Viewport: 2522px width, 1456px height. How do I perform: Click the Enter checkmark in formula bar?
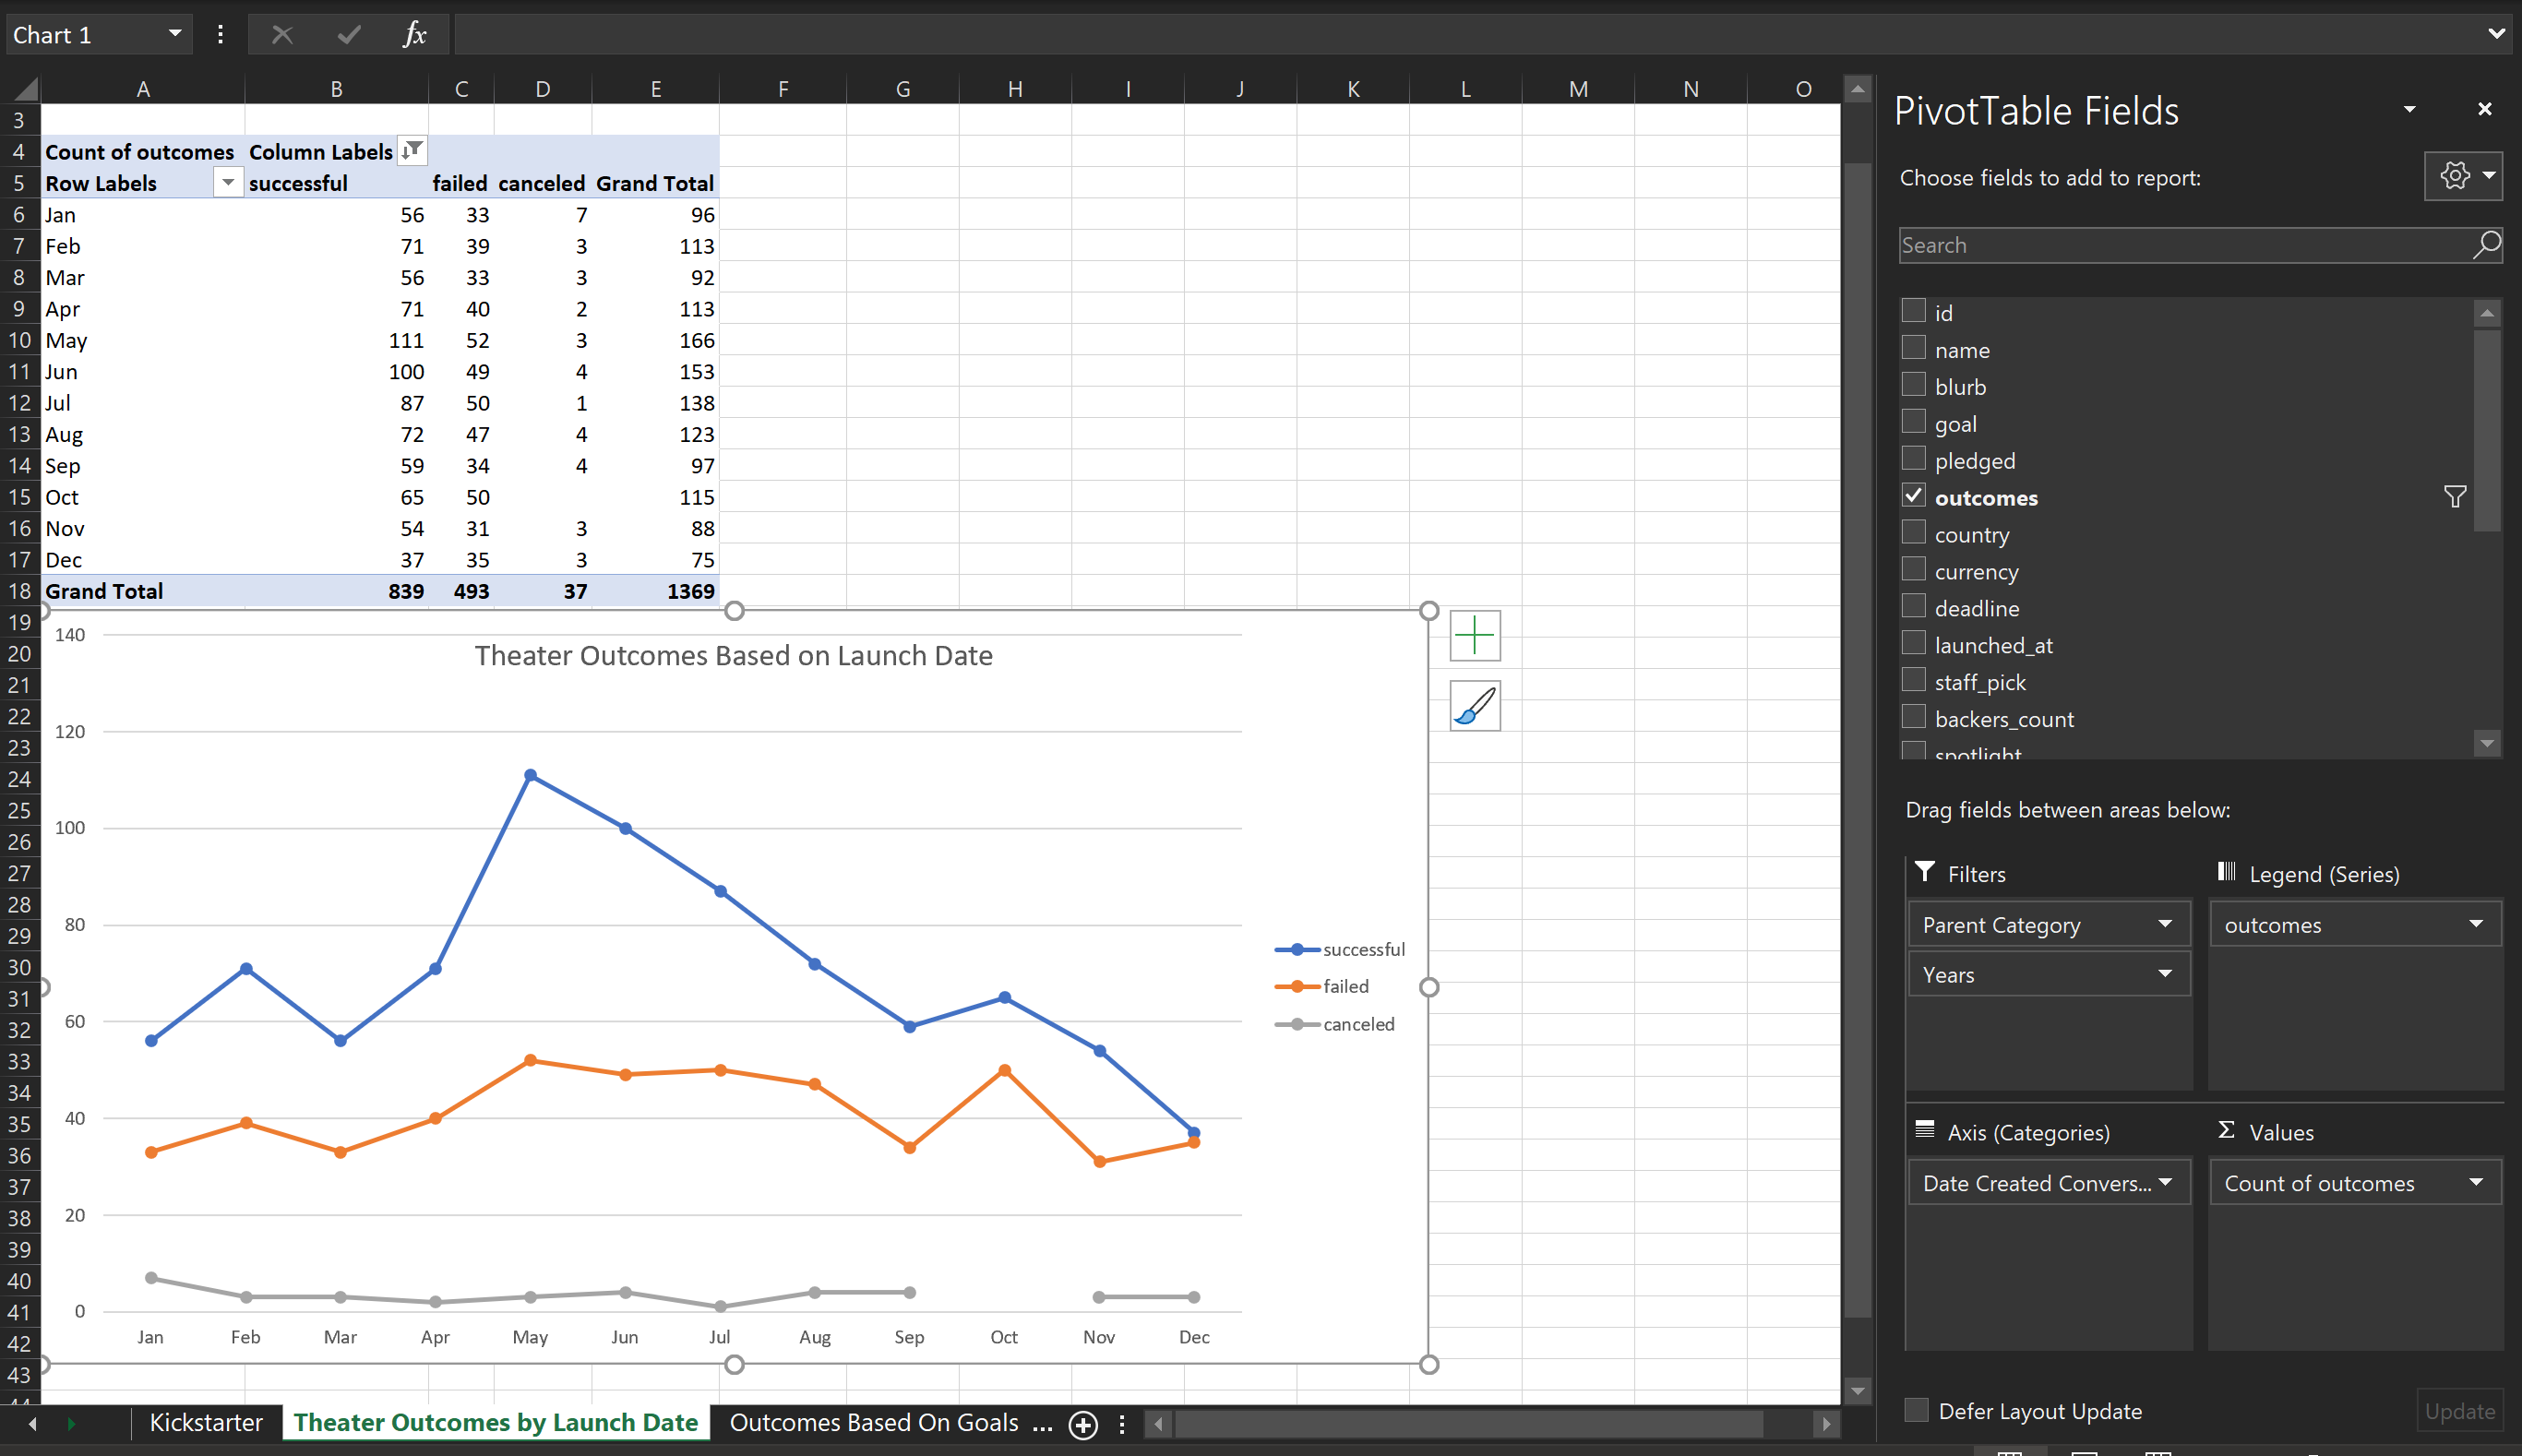(x=348, y=33)
